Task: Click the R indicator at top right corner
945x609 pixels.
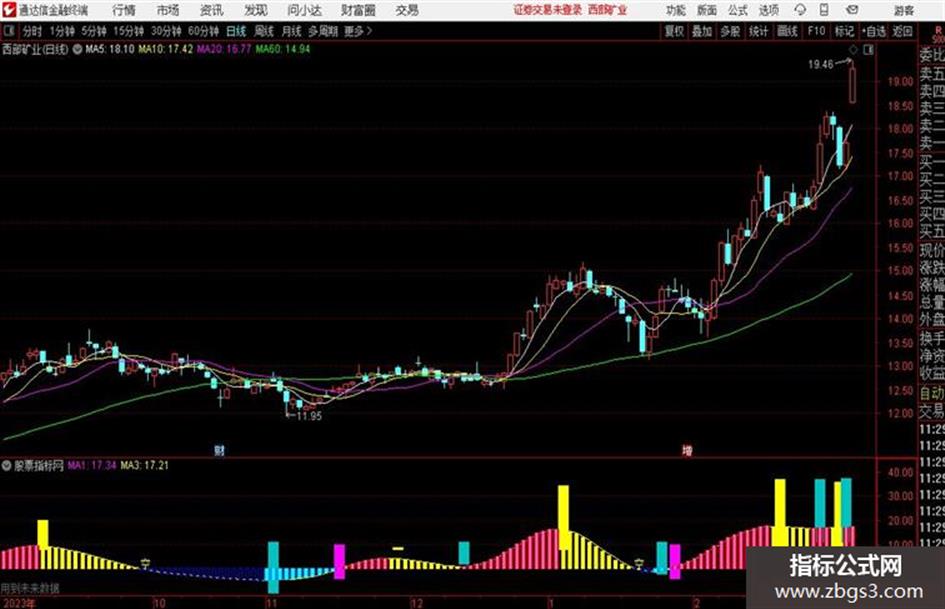Action: coord(938,31)
